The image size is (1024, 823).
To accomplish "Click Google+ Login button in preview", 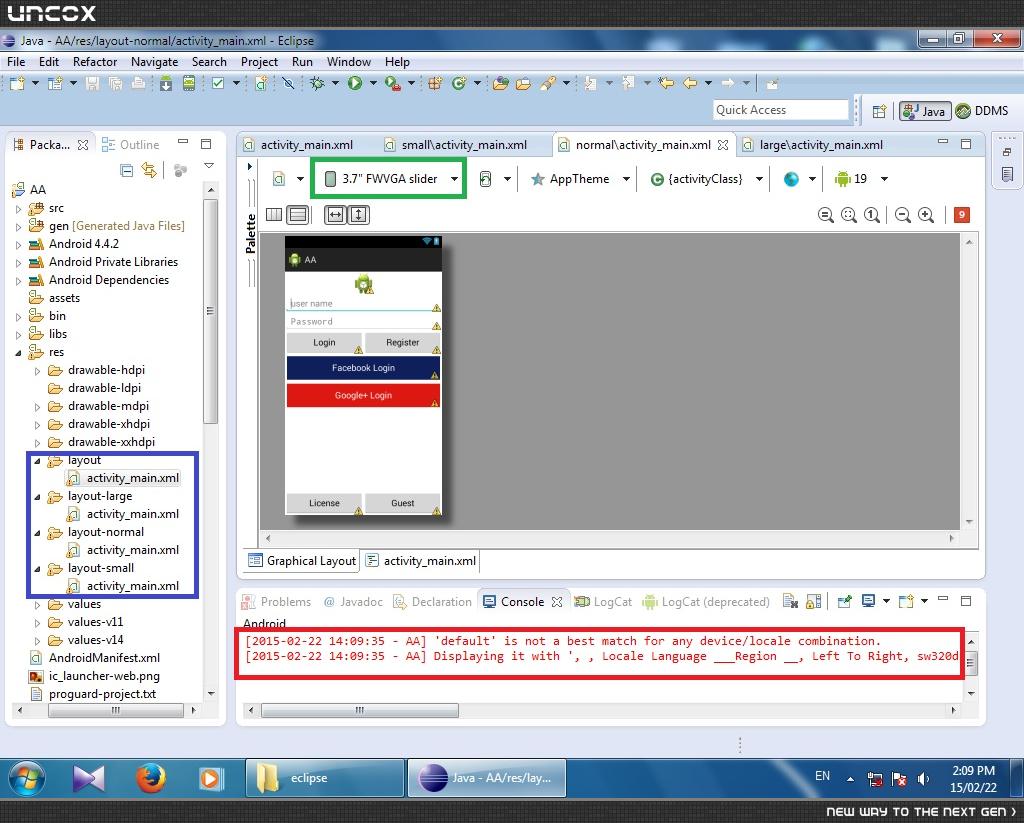I will (x=363, y=395).
